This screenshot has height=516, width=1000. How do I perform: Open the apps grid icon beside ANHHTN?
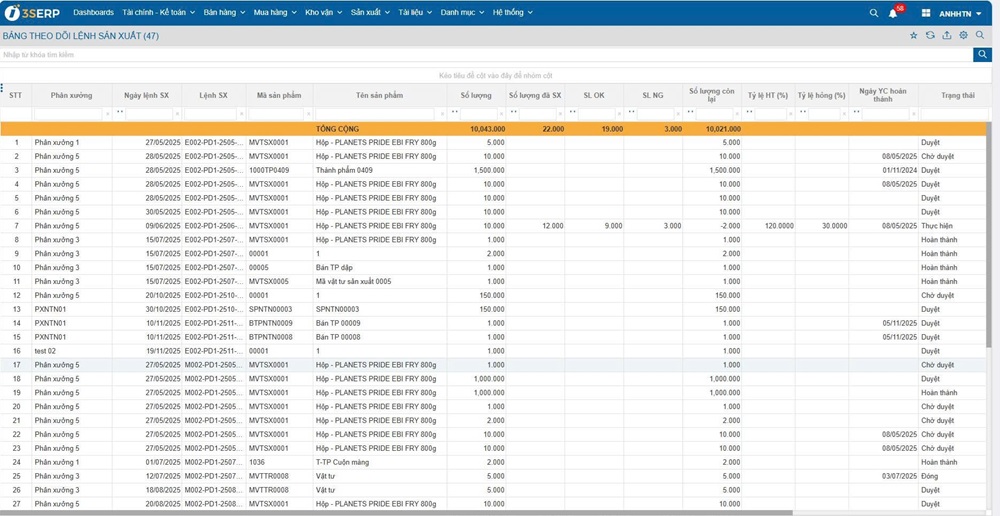click(x=925, y=13)
